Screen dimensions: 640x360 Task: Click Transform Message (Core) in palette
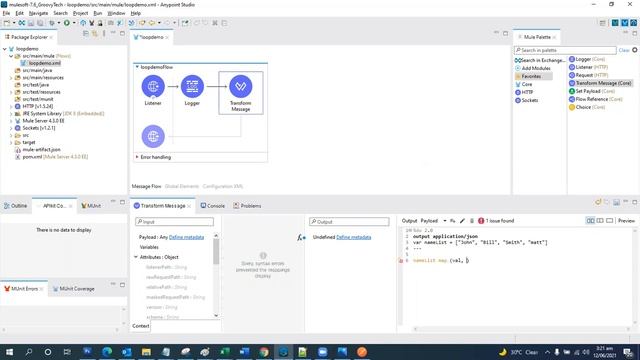[x=600, y=83]
